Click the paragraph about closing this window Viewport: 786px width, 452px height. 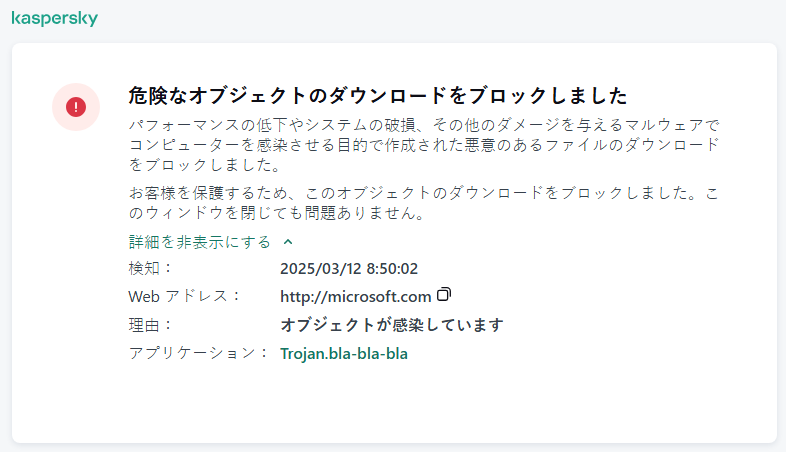tap(424, 203)
